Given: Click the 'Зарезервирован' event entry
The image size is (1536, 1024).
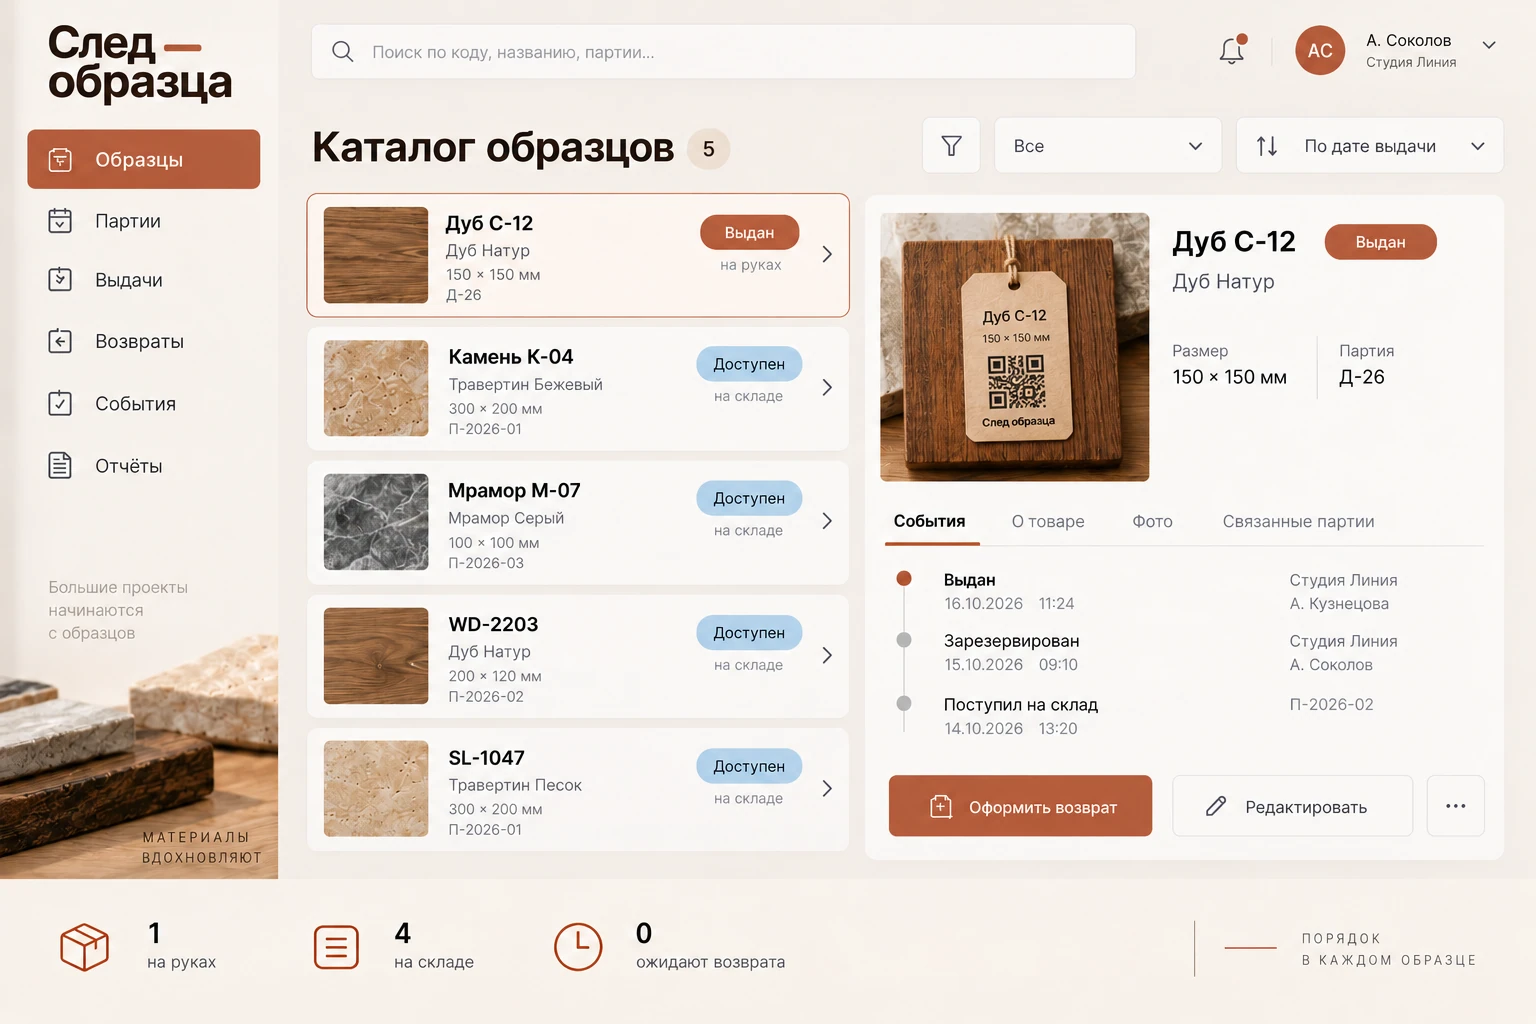Looking at the screenshot, I should pos(1012,652).
